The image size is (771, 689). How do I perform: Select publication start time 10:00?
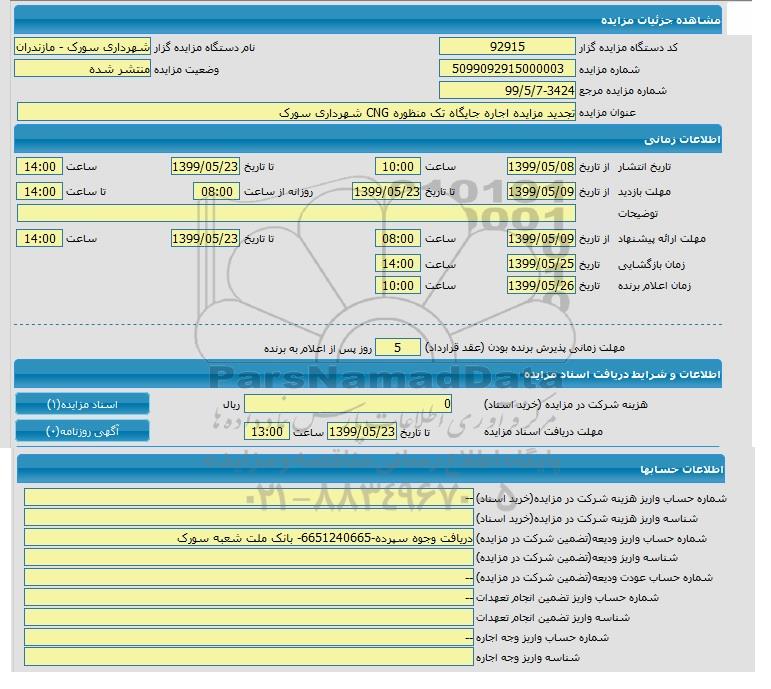[x=398, y=166]
